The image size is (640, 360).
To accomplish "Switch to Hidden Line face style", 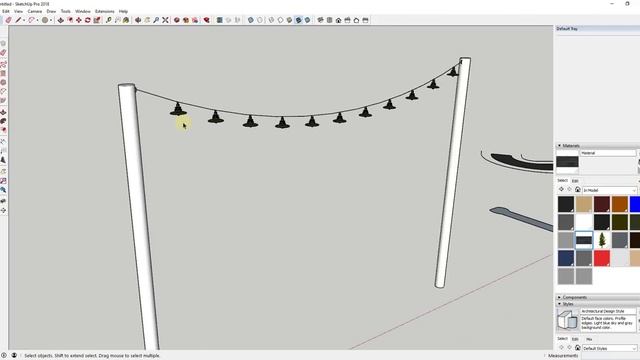I will pyautogui.click(x=280, y=20).
